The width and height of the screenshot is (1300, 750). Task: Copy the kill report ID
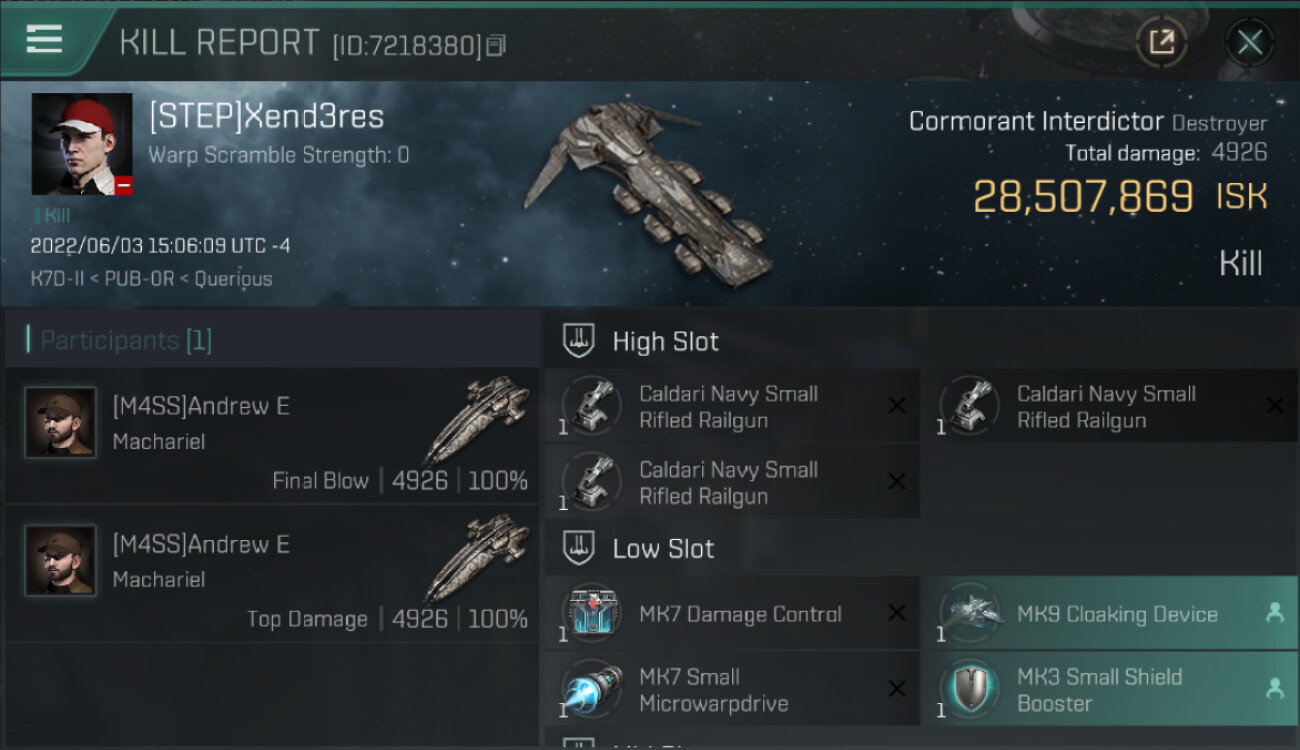click(497, 45)
